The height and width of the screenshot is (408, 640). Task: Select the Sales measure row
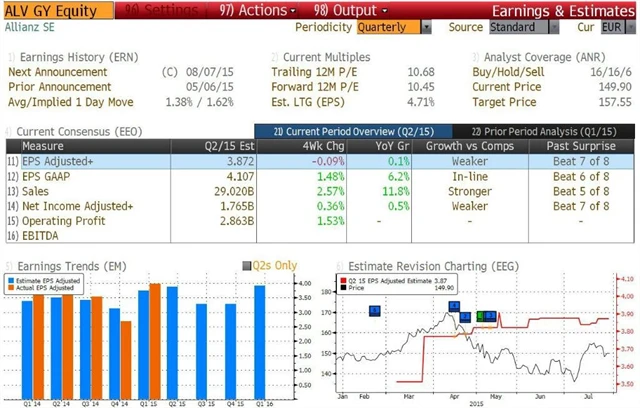click(320, 191)
